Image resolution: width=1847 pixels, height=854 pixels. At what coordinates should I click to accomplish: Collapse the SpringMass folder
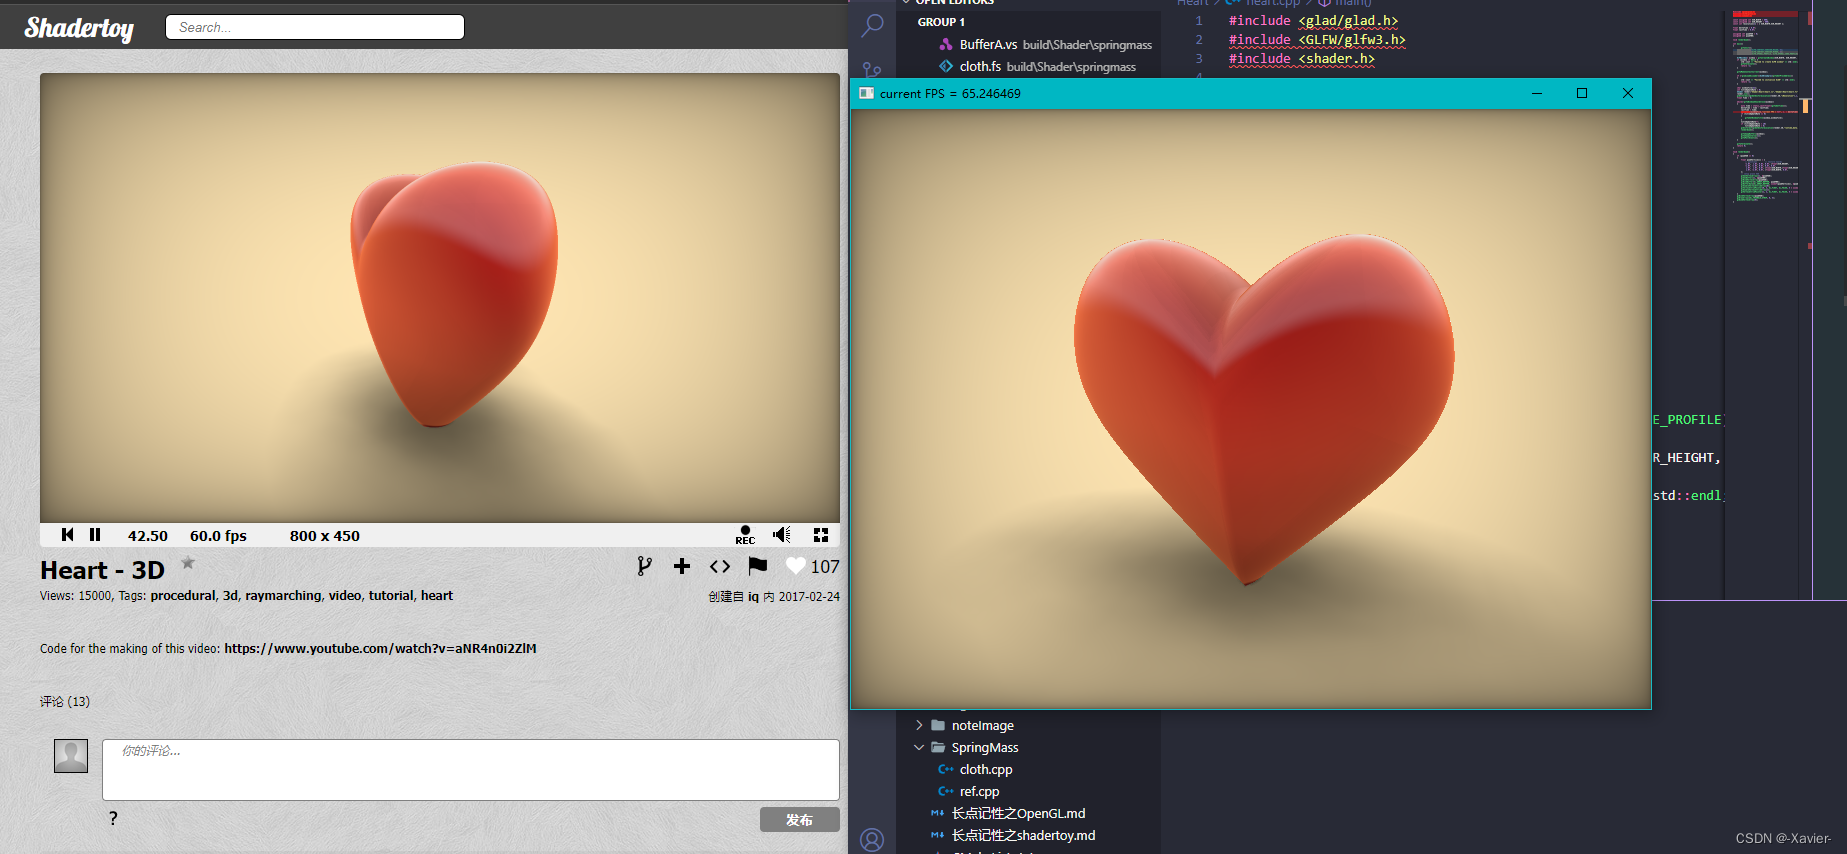919,747
